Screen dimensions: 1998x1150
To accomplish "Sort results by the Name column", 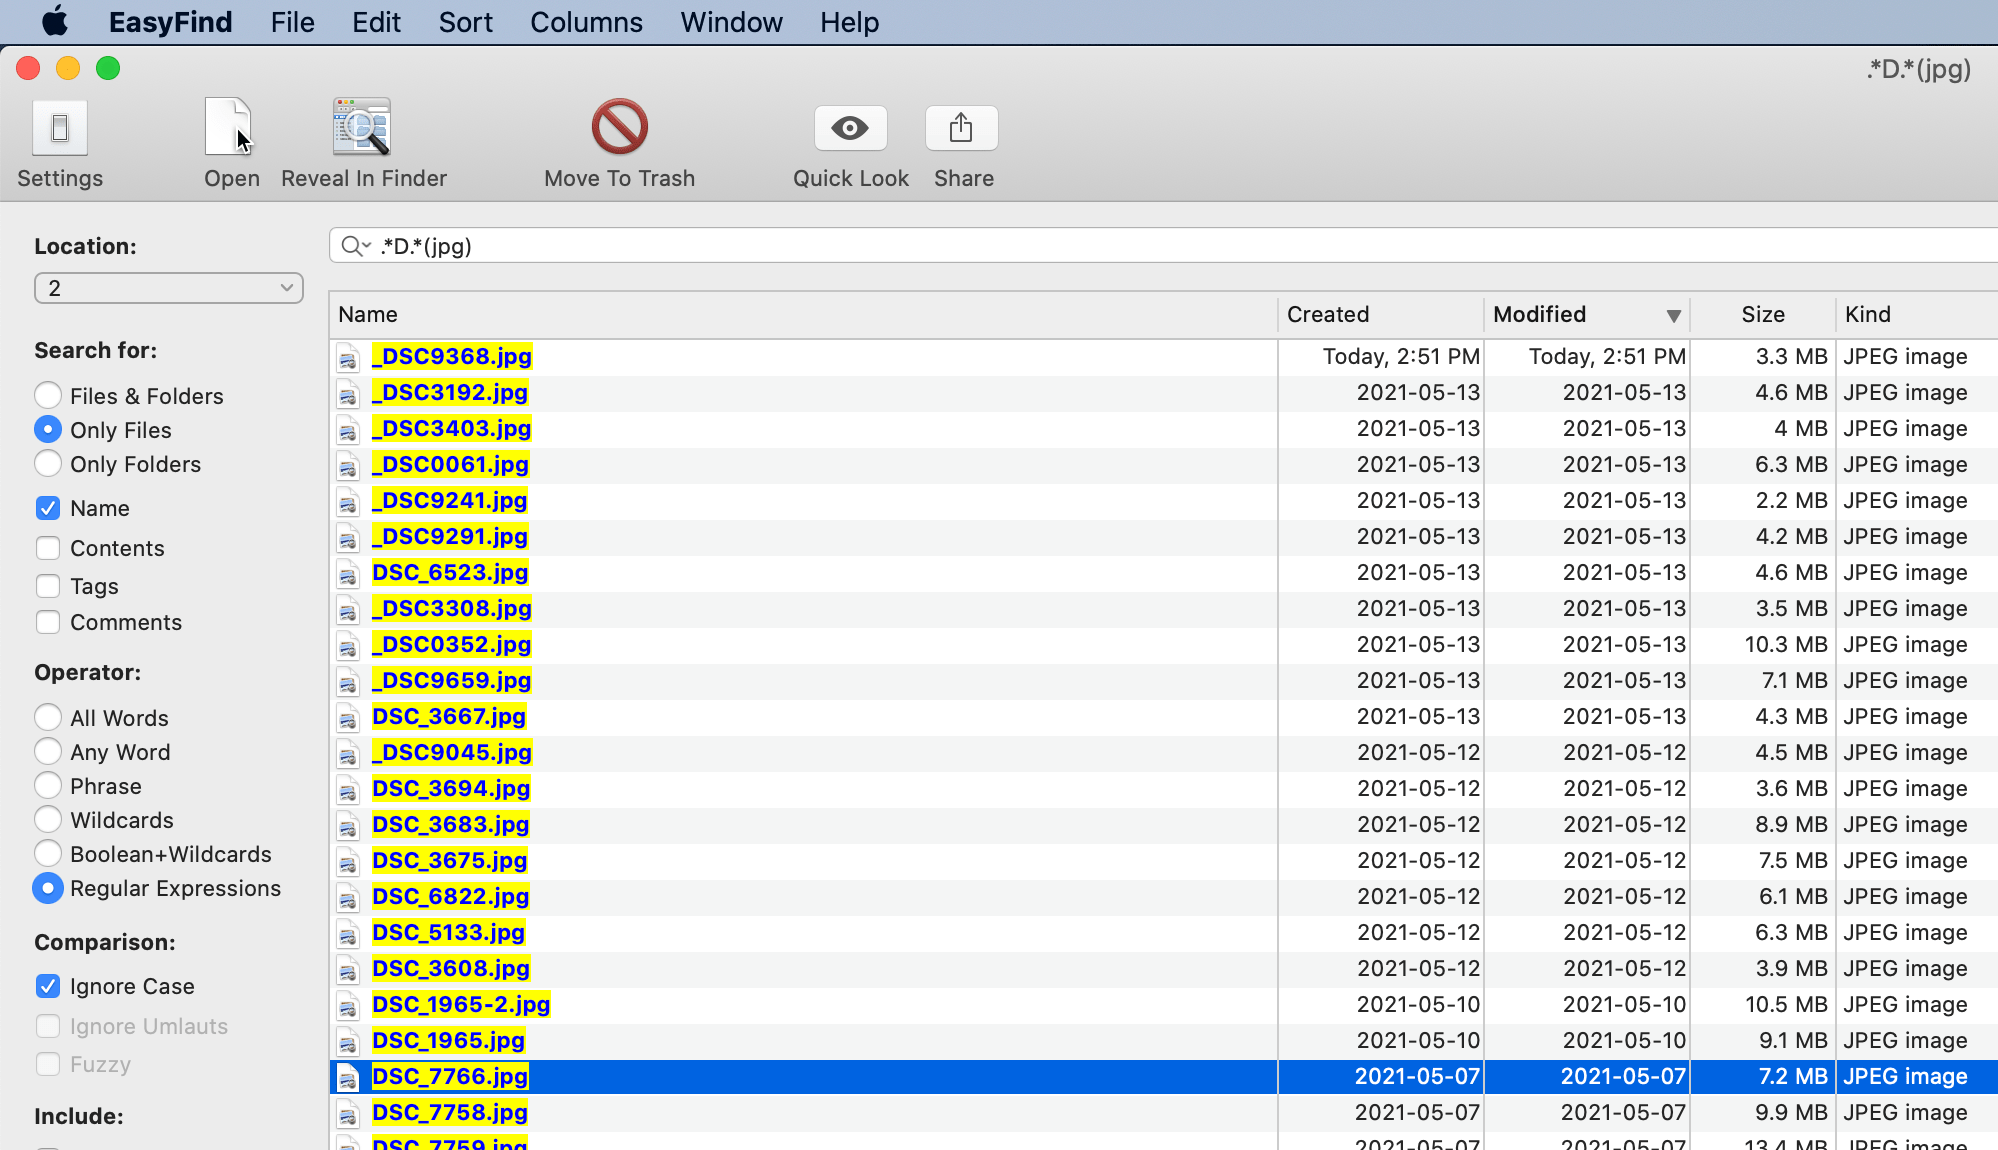I will pyautogui.click(x=367, y=314).
